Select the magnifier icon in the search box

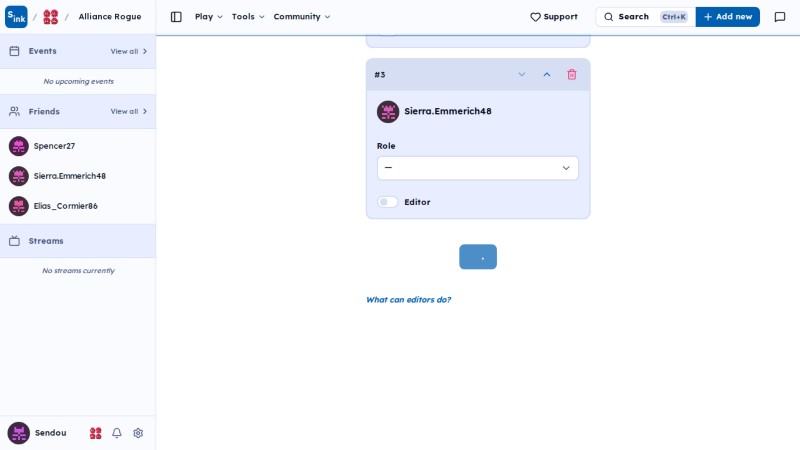(x=609, y=17)
